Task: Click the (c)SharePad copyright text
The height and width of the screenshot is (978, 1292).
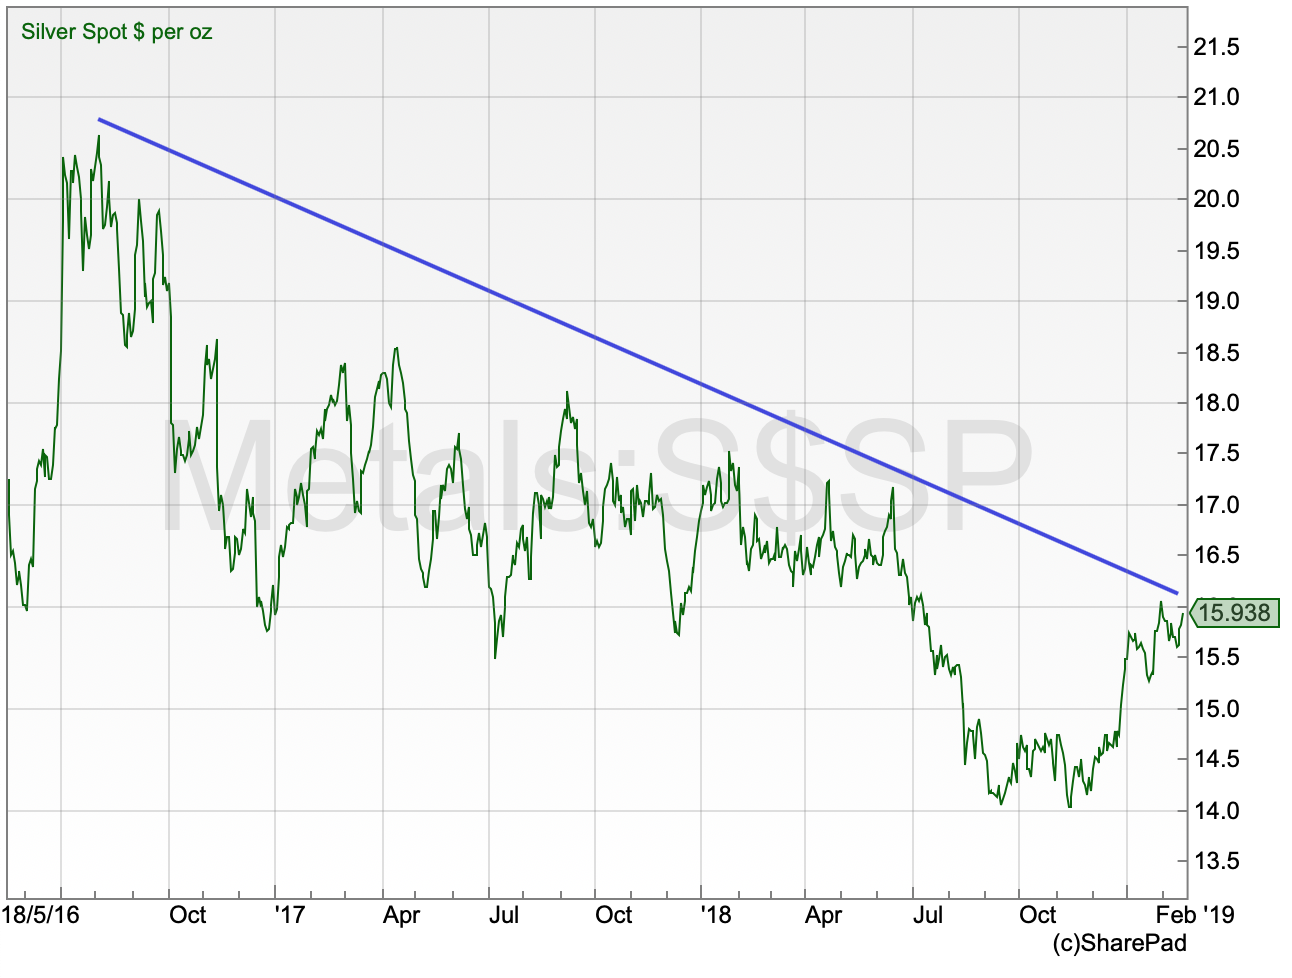Action: click(x=1119, y=943)
